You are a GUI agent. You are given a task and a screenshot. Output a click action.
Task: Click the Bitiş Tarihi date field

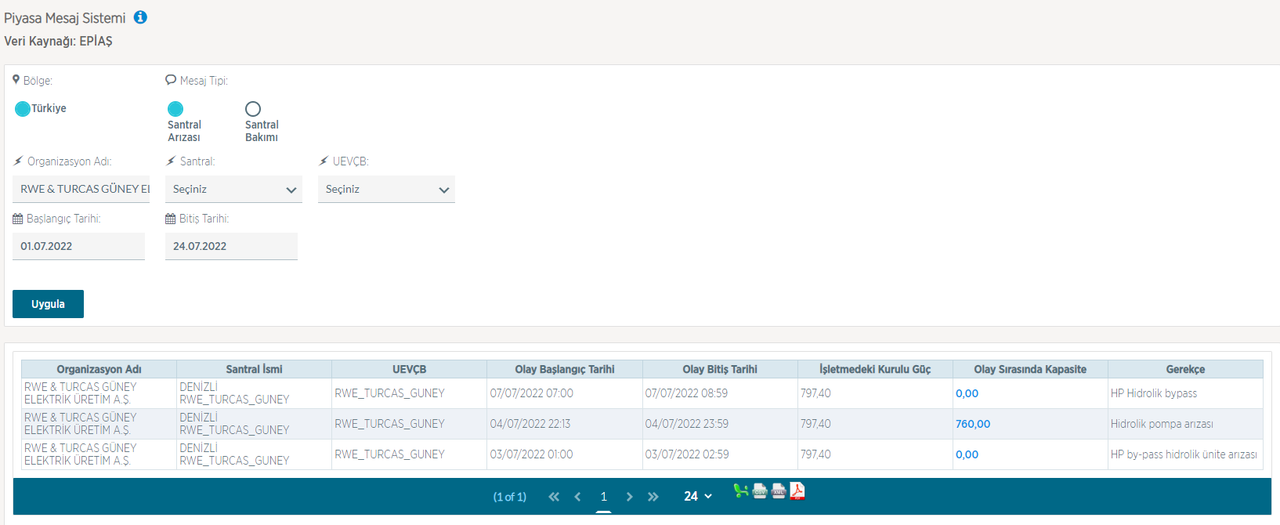[x=231, y=246]
